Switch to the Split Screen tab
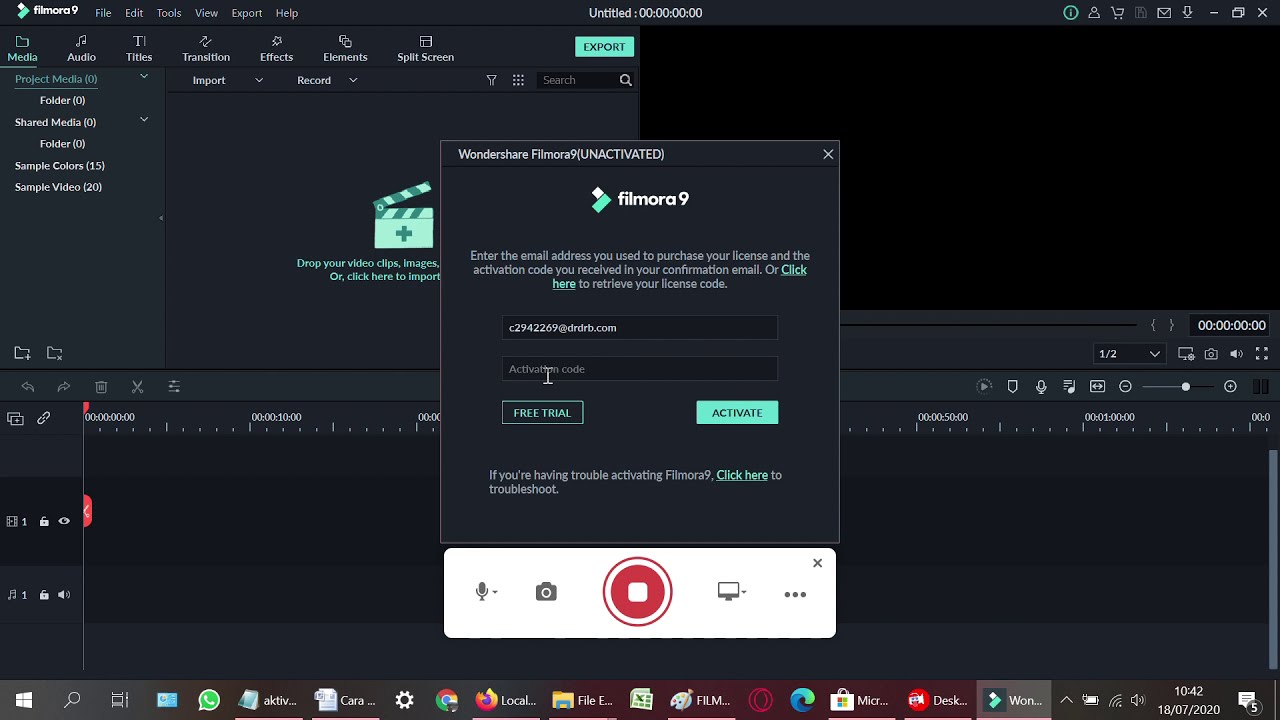The image size is (1280, 720). tap(425, 48)
